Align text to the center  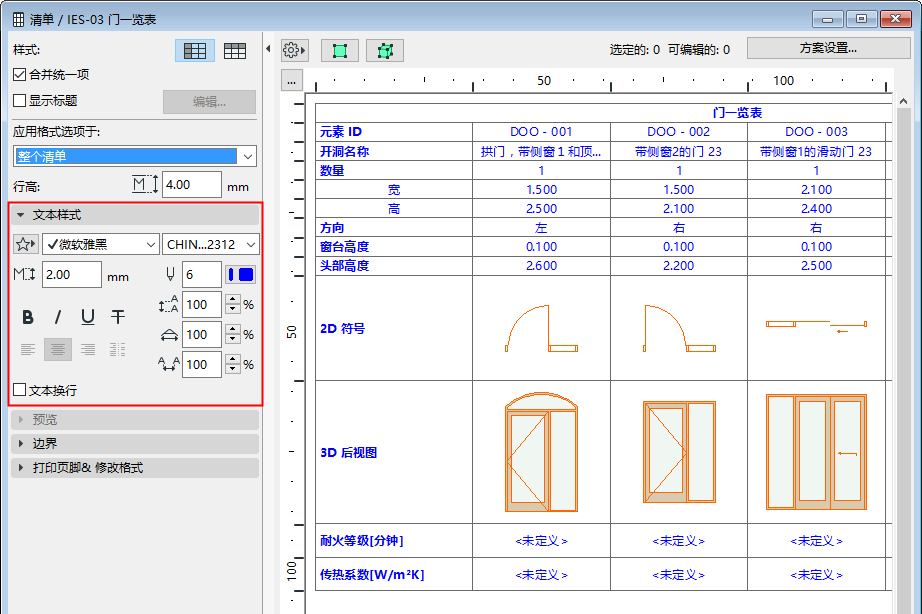pyautogui.click(x=58, y=349)
